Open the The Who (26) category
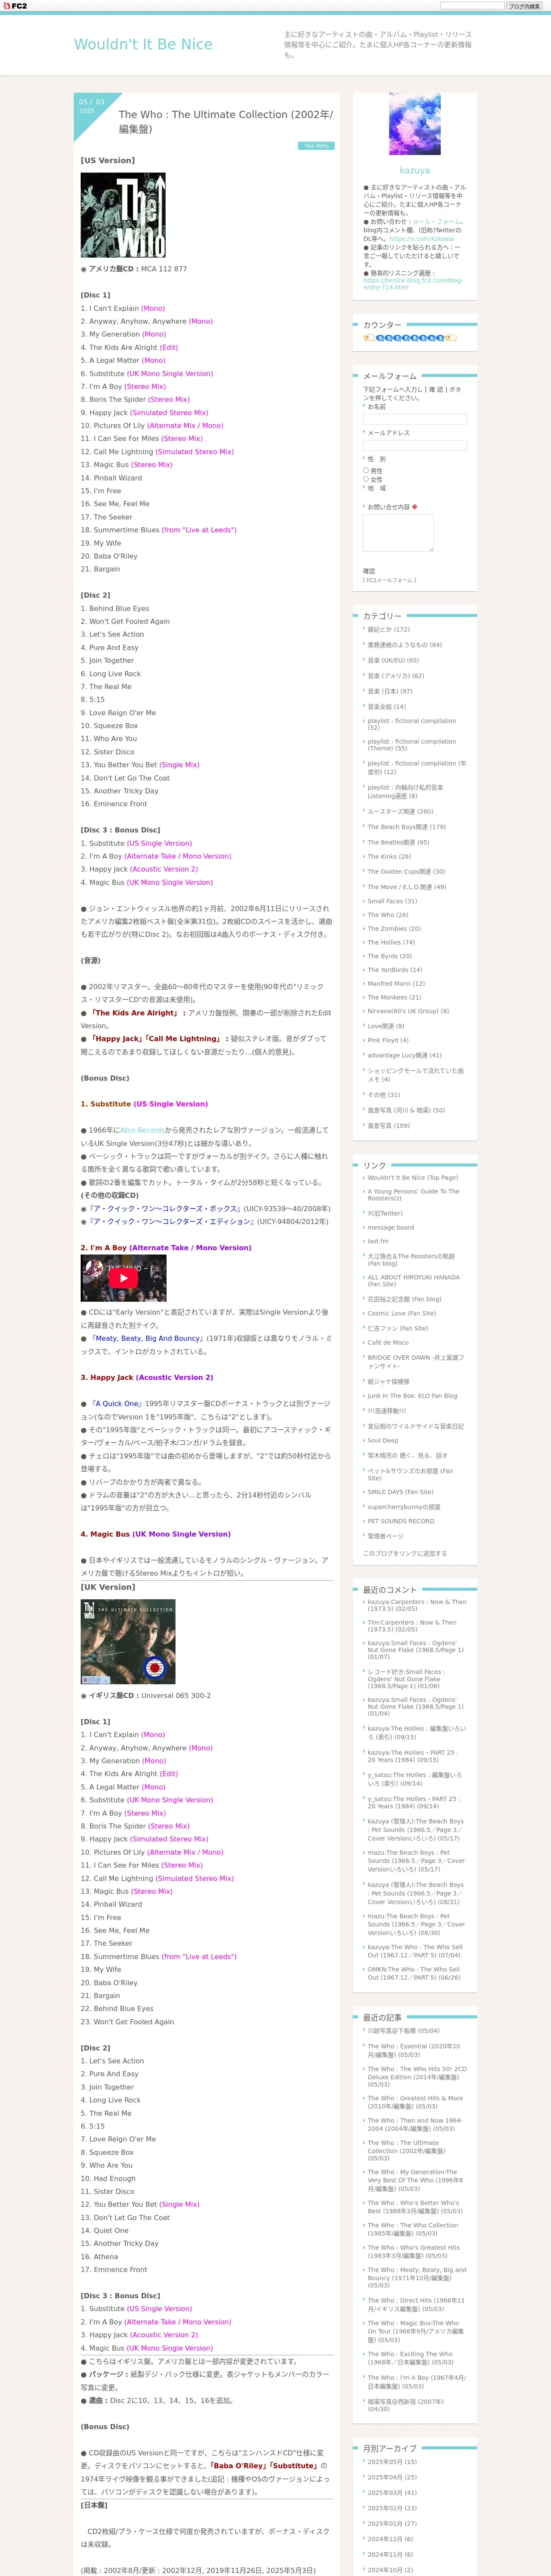The height and width of the screenshot is (2576, 551). (x=388, y=915)
